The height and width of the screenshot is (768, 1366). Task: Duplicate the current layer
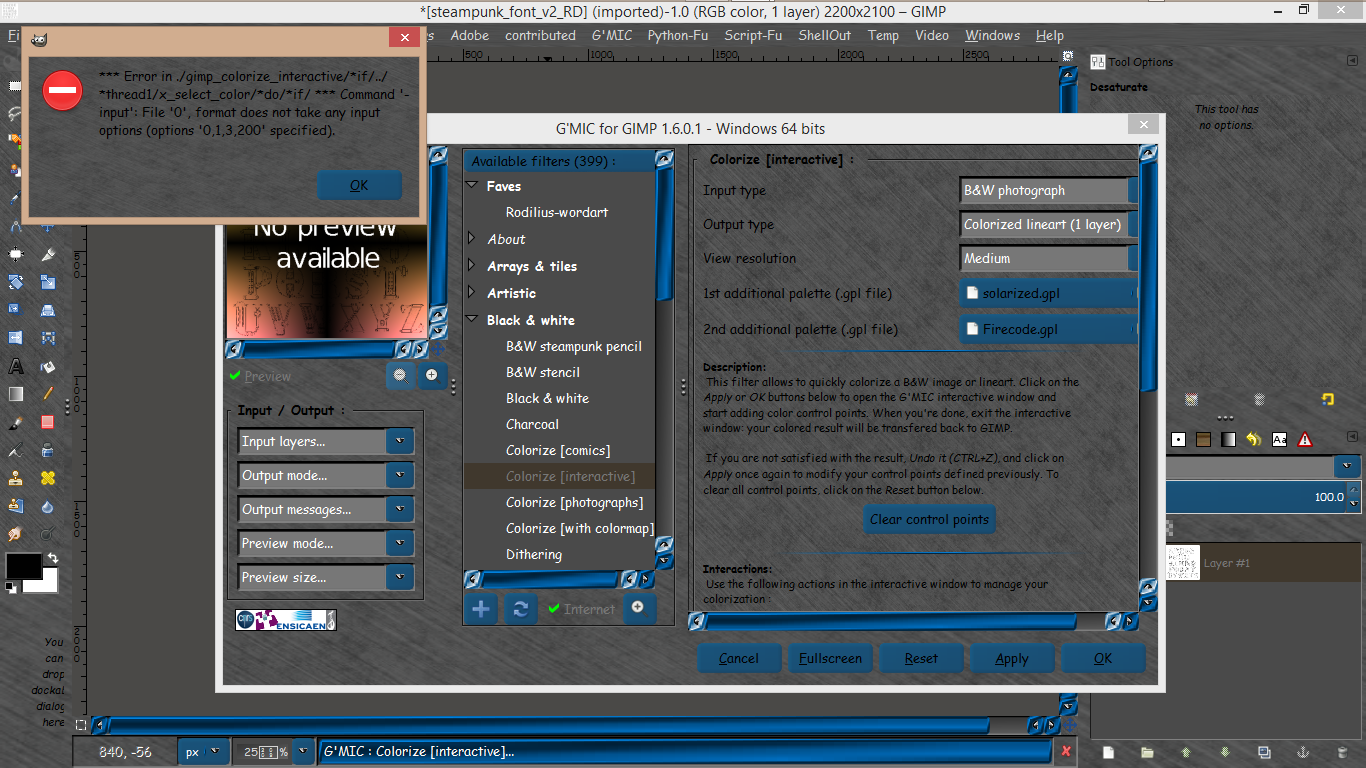pos(1264,752)
